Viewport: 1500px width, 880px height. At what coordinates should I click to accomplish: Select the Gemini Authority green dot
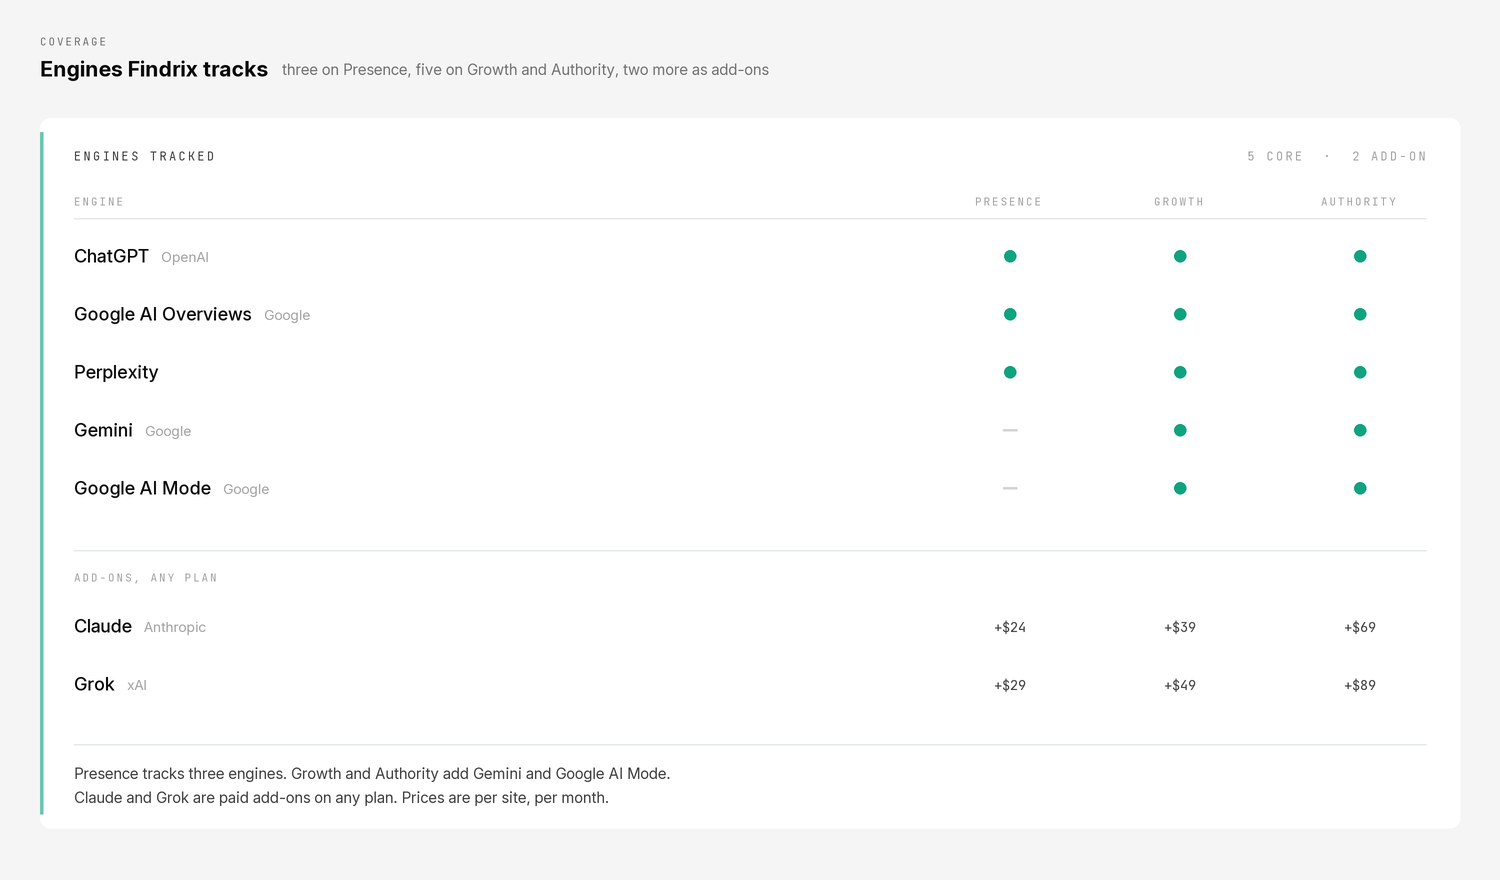[x=1360, y=430]
